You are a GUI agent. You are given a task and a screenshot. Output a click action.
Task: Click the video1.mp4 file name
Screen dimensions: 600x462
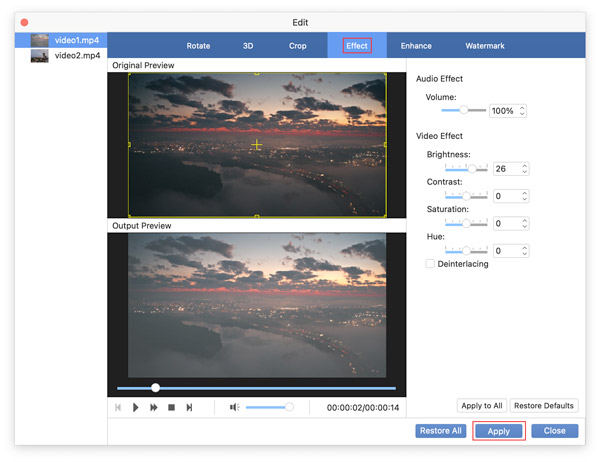[x=77, y=40]
